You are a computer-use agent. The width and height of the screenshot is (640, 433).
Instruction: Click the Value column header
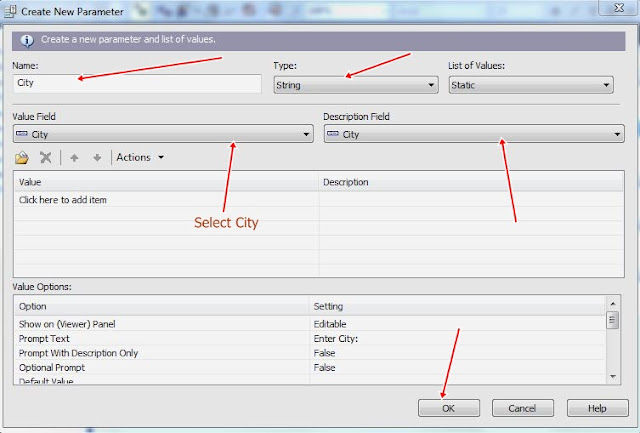pyautogui.click(x=167, y=182)
